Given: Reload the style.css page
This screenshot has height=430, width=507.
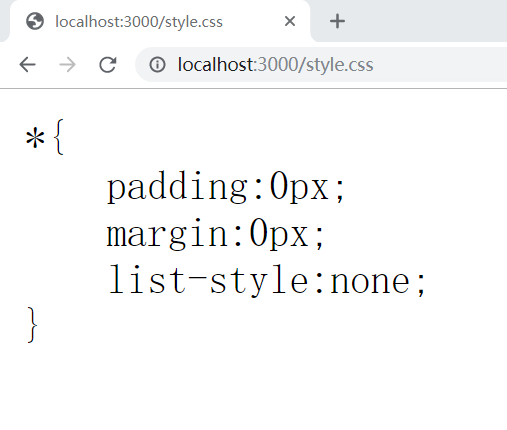Looking at the screenshot, I should point(108,64).
